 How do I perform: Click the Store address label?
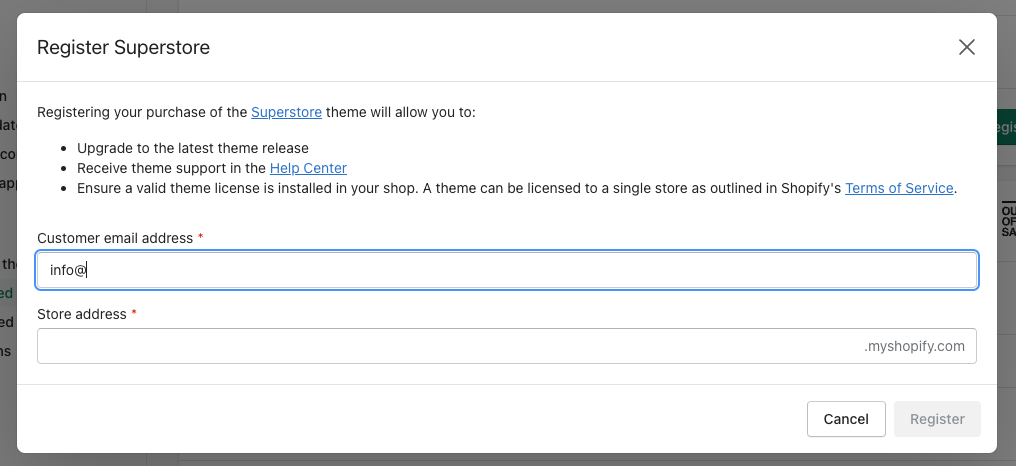pos(82,314)
